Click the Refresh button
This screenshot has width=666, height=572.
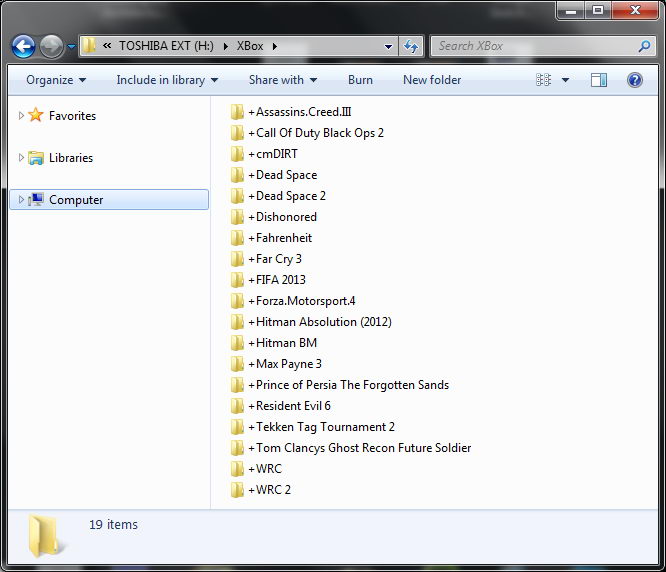click(411, 46)
